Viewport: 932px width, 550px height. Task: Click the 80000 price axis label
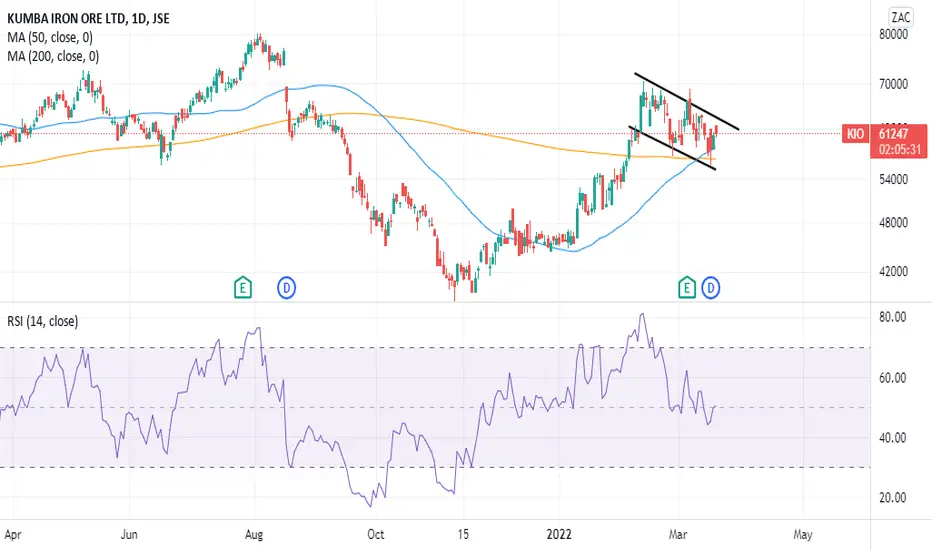click(893, 34)
